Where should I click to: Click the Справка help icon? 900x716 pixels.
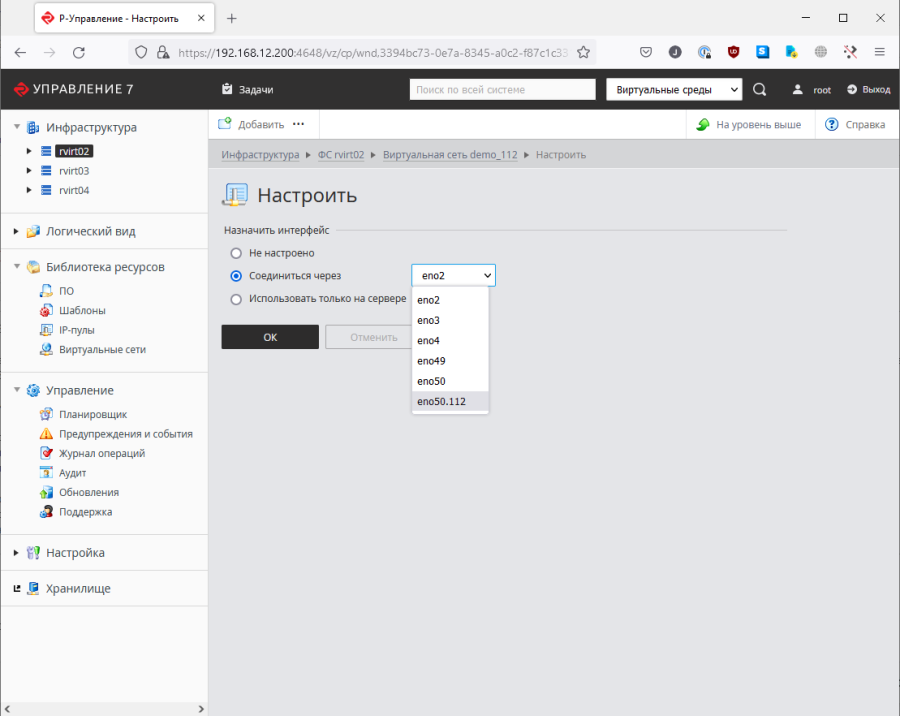[831, 125]
